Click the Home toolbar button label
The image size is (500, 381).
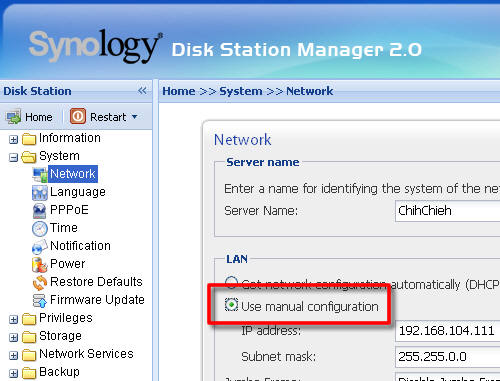[39, 117]
